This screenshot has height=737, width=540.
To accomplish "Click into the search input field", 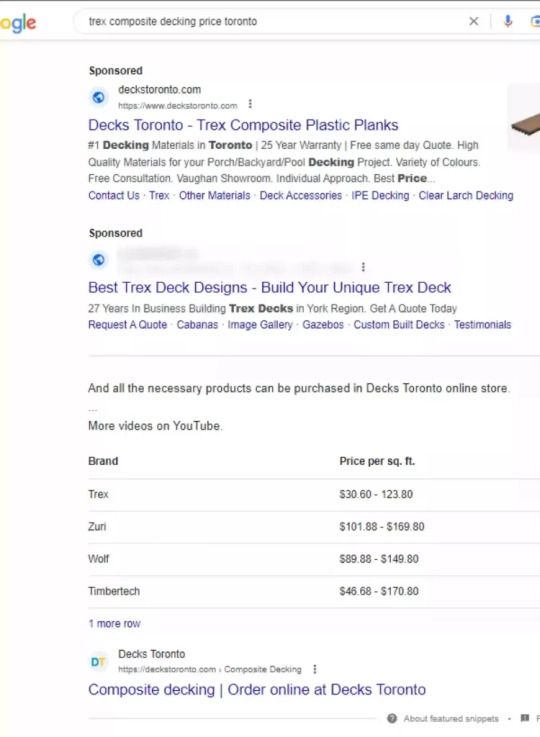I will [275, 21].
